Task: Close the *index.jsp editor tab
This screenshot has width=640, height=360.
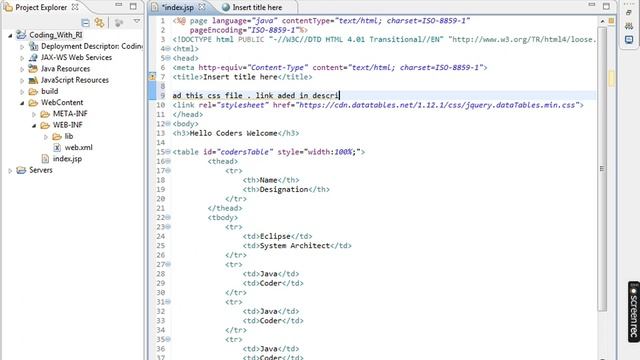Action: coord(202,7)
